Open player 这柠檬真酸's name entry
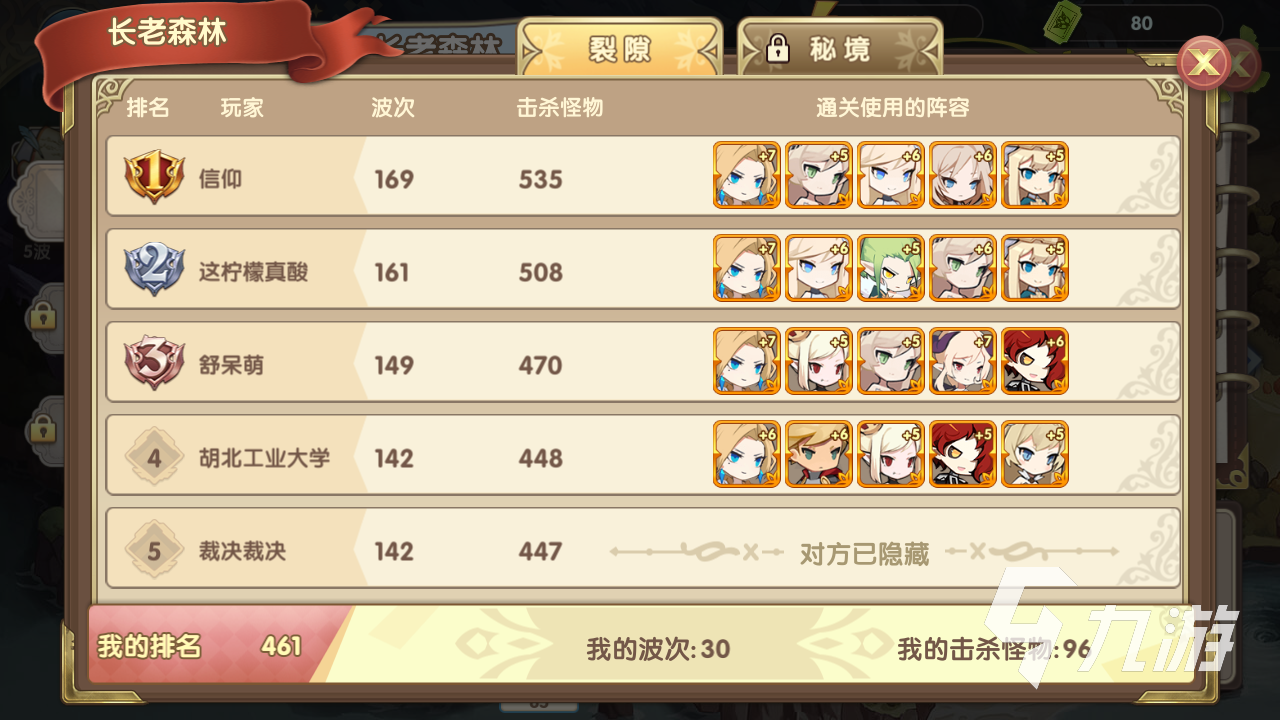 pos(253,272)
